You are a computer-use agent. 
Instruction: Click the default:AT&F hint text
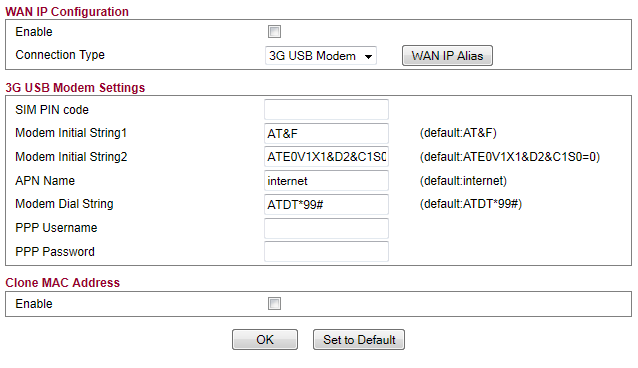click(x=458, y=133)
